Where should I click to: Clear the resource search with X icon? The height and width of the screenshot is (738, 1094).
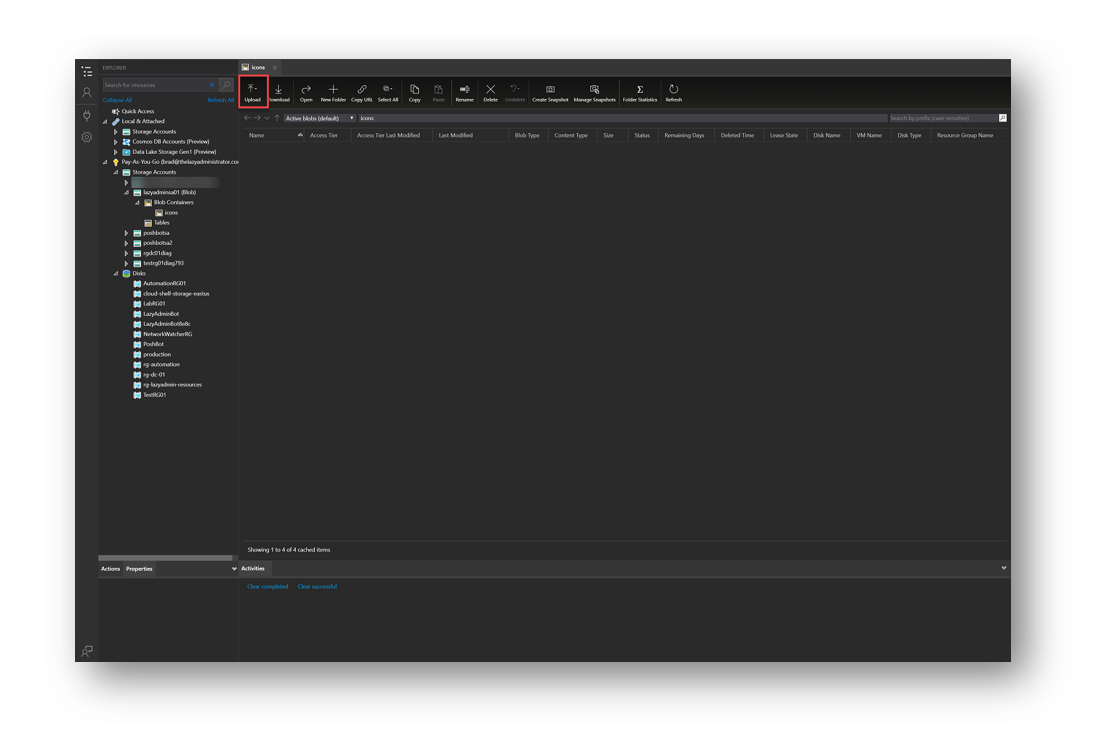click(211, 85)
